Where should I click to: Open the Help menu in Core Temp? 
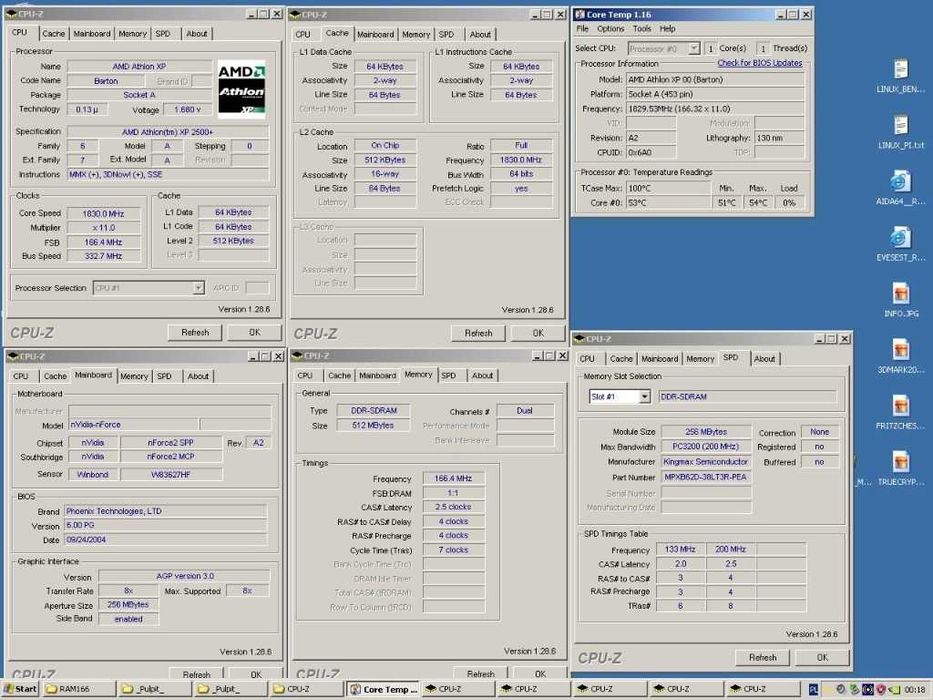(x=667, y=29)
